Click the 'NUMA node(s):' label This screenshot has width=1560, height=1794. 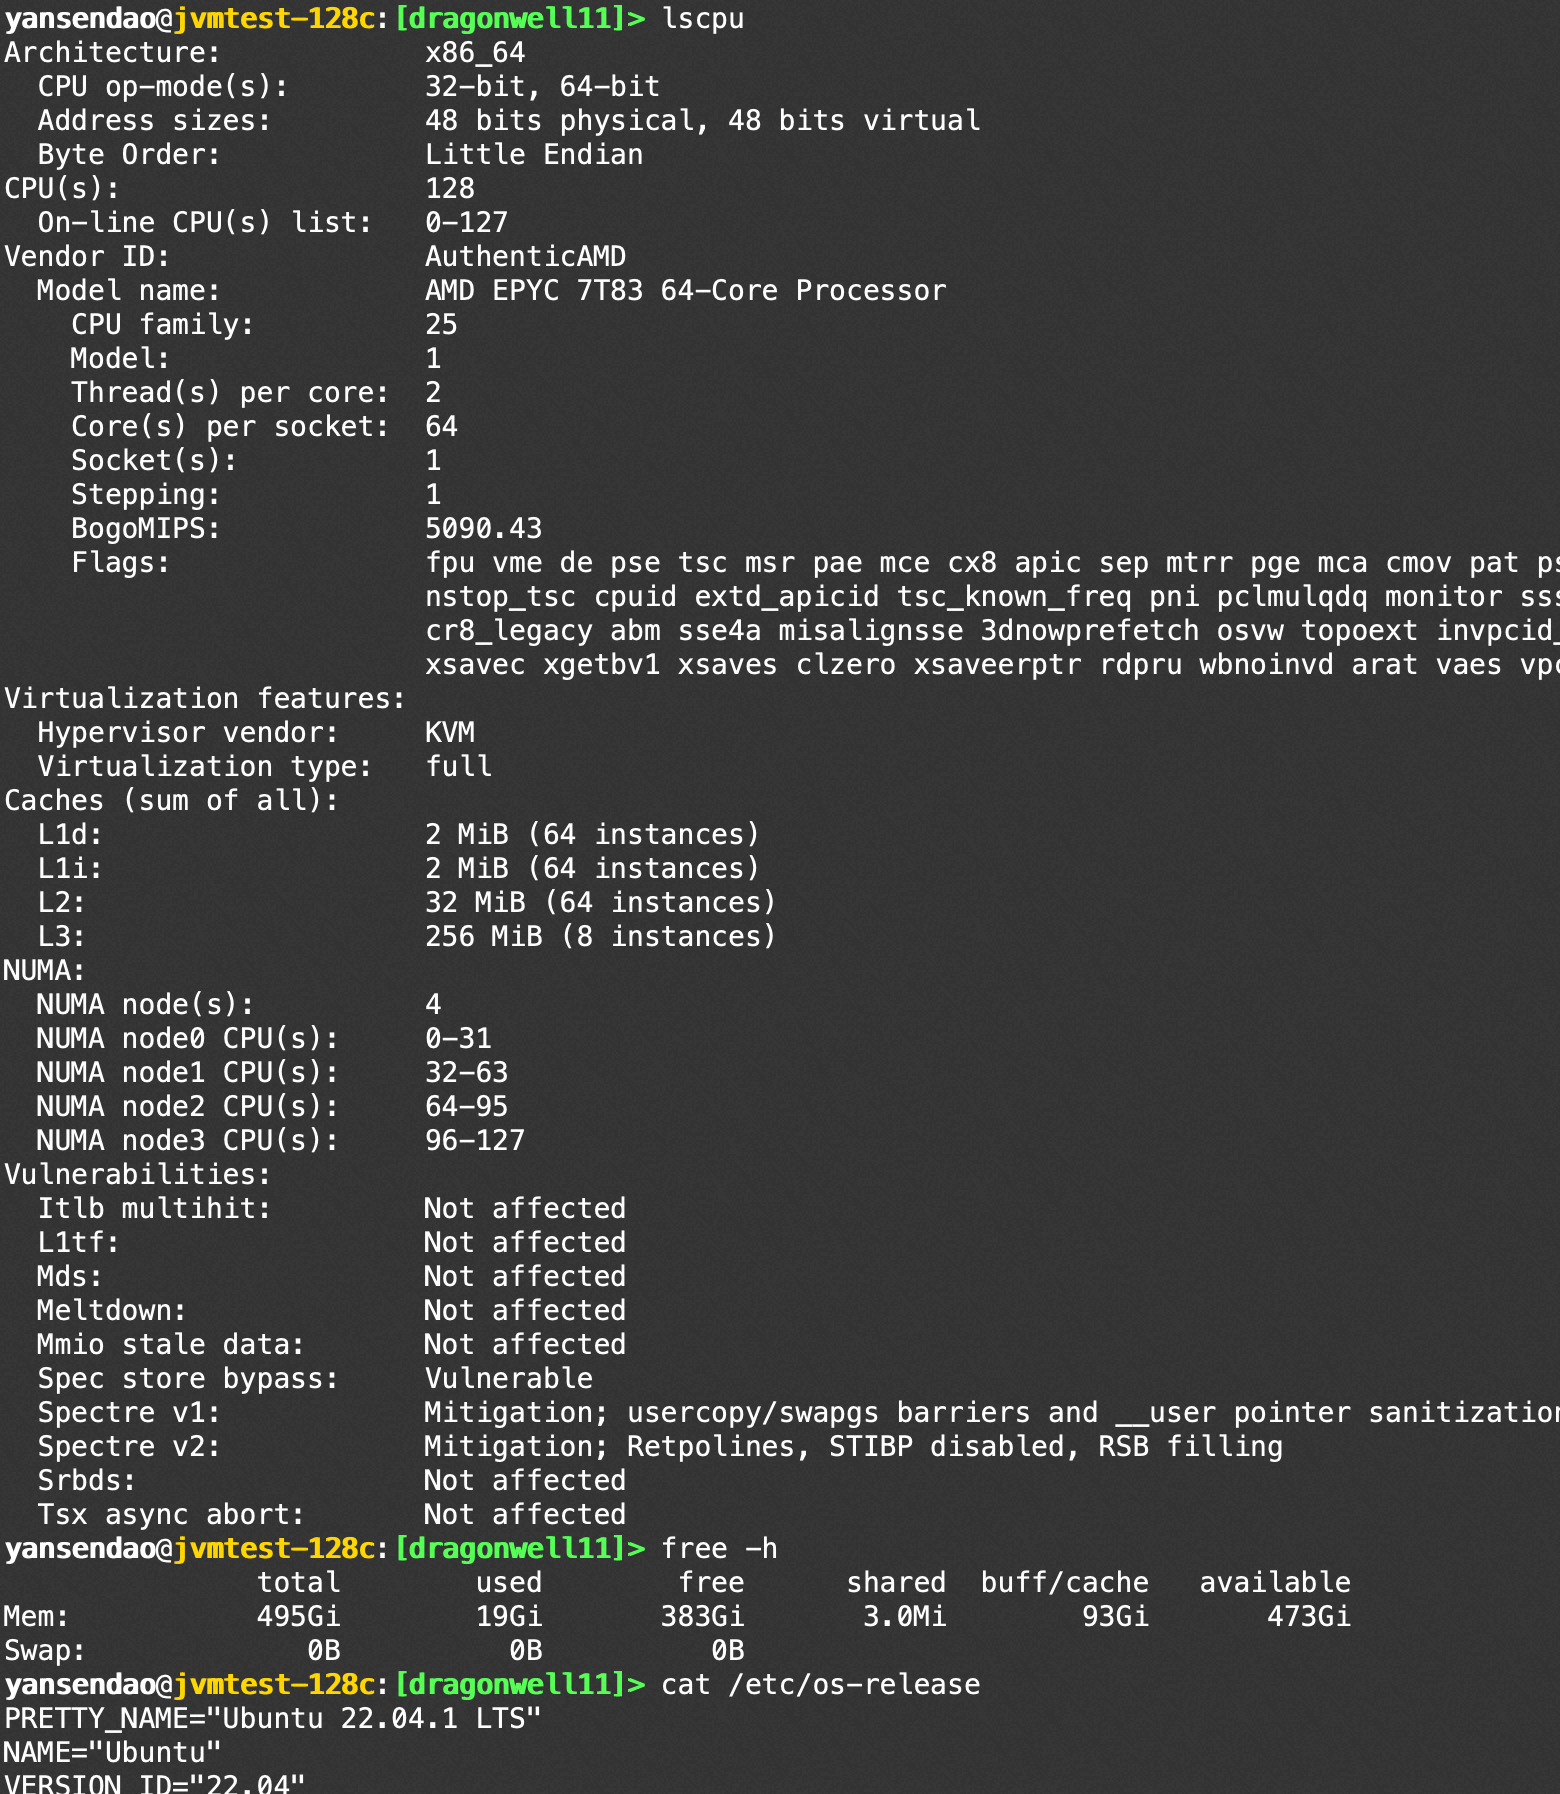click(x=146, y=1005)
